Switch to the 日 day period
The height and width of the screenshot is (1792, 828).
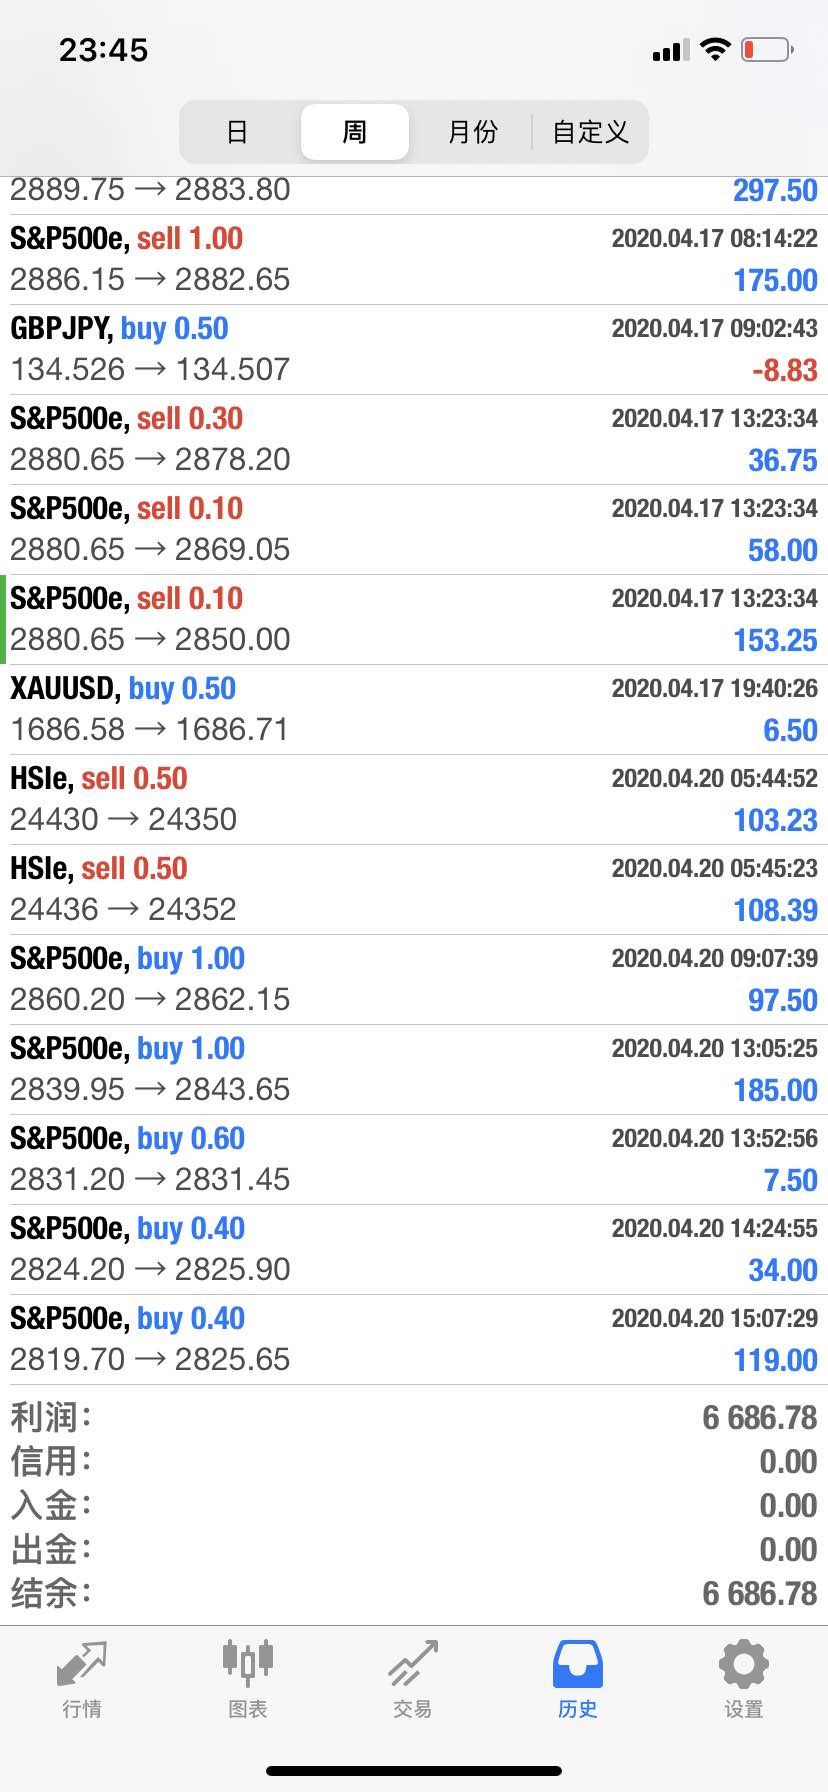237,132
